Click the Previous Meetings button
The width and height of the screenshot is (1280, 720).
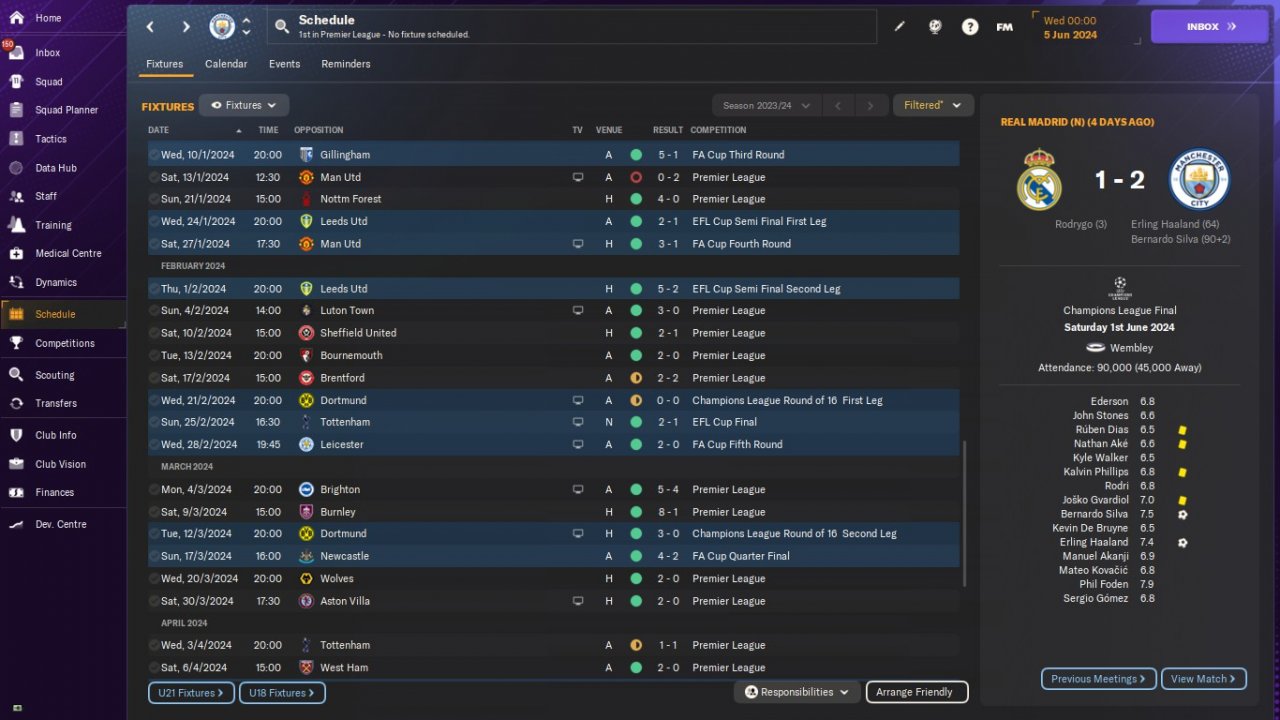click(x=1099, y=679)
